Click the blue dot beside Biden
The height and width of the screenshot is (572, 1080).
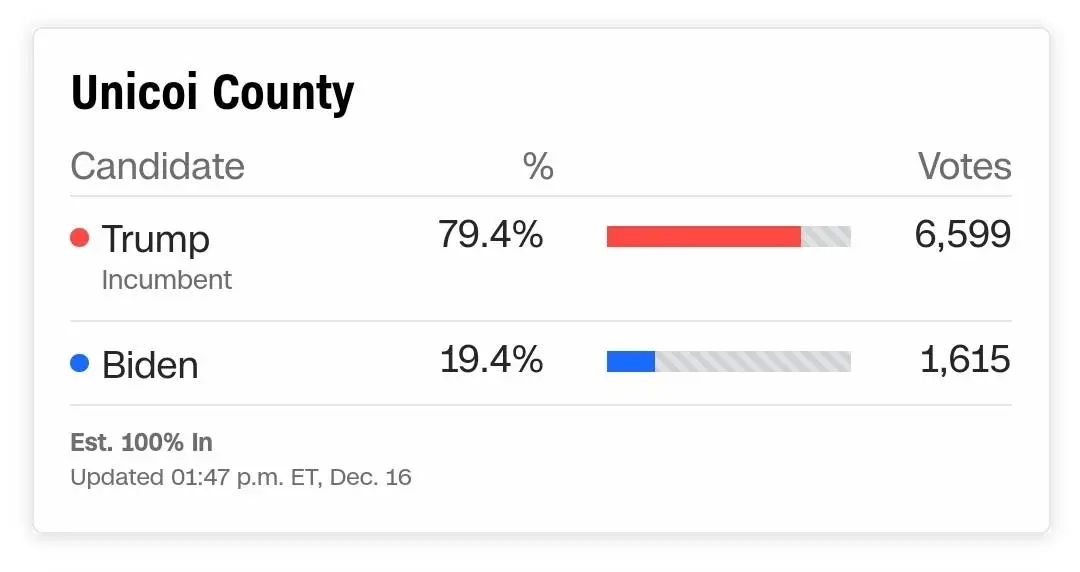point(80,363)
